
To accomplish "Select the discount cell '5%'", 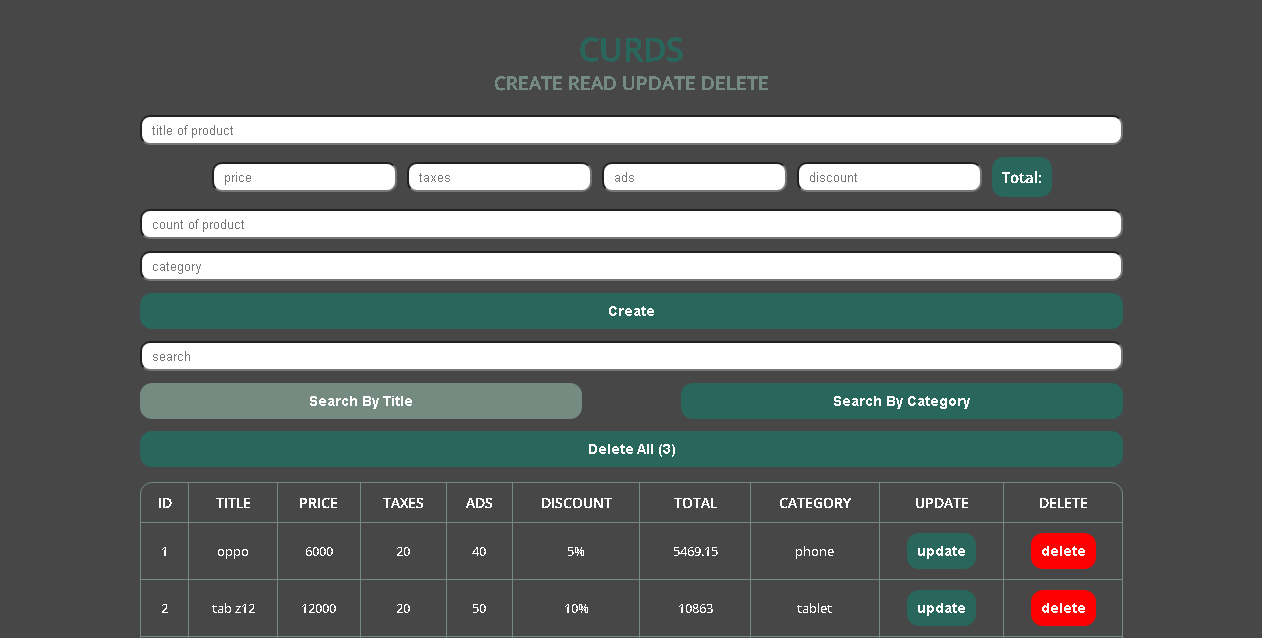I will (576, 551).
